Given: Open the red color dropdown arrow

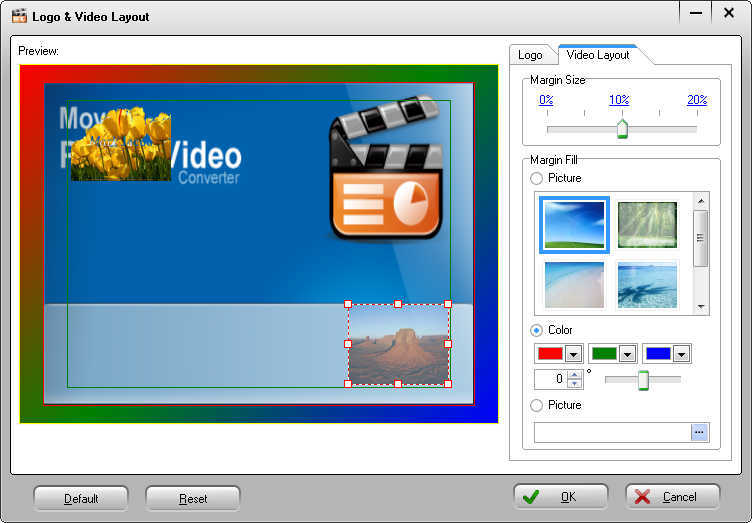Looking at the screenshot, I should click(x=574, y=354).
